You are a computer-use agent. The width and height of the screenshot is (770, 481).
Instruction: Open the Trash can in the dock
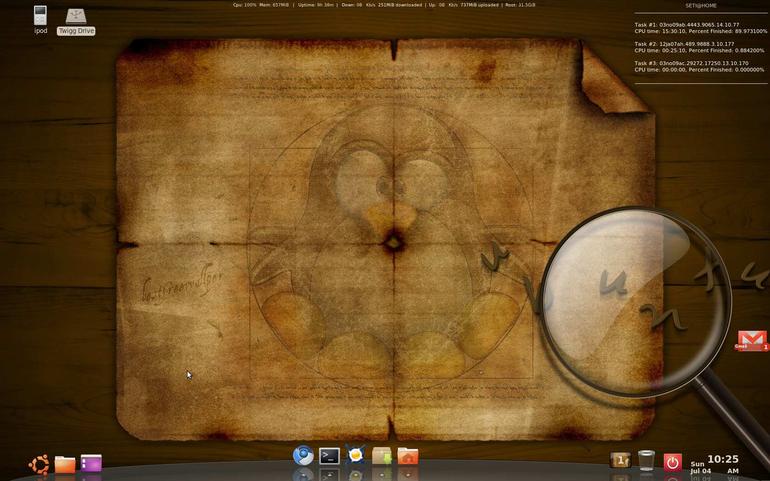(x=646, y=460)
